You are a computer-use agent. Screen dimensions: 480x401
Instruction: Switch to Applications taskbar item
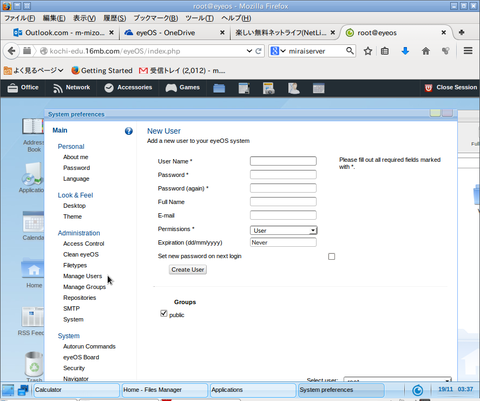253,390
